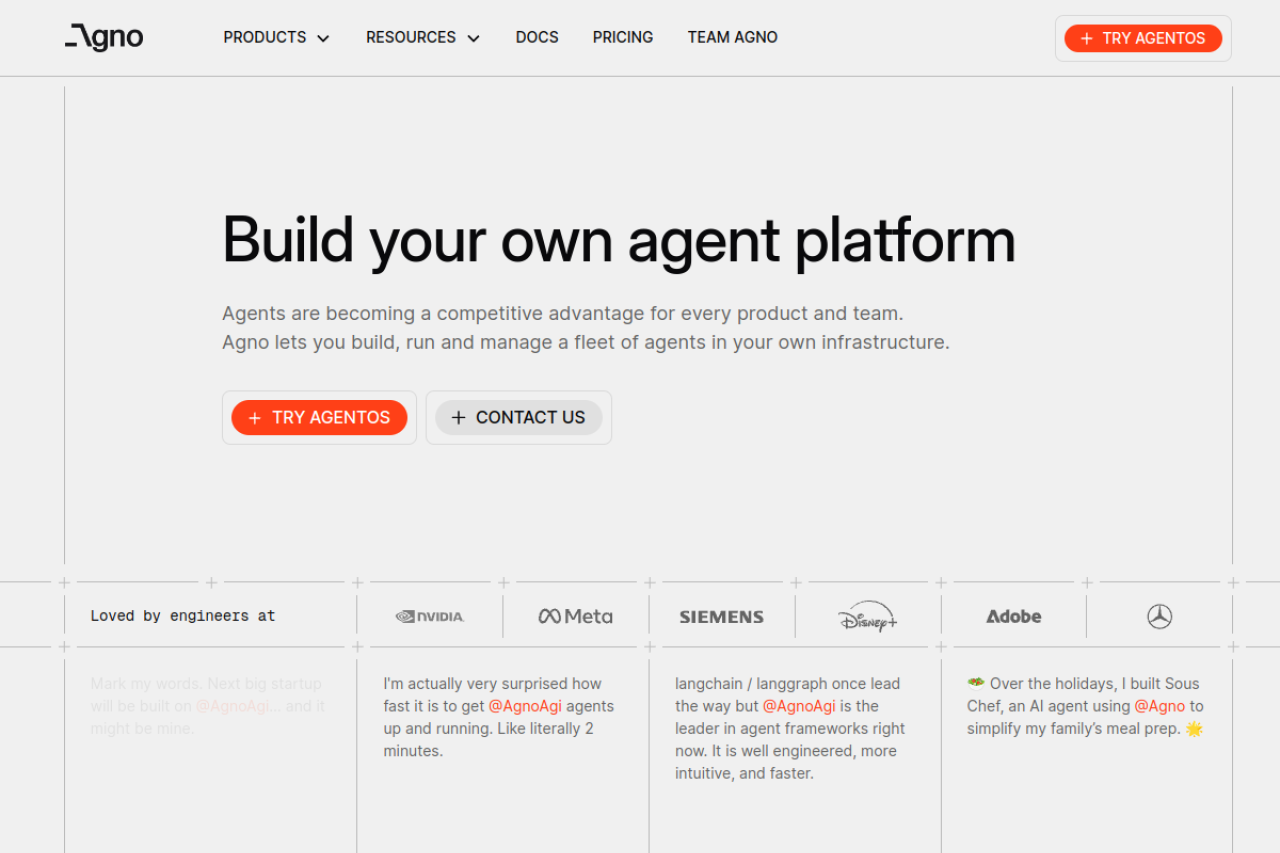Click the Agno logo in the header
Screen dimensions: 1280x853
(x=104, y=38)
